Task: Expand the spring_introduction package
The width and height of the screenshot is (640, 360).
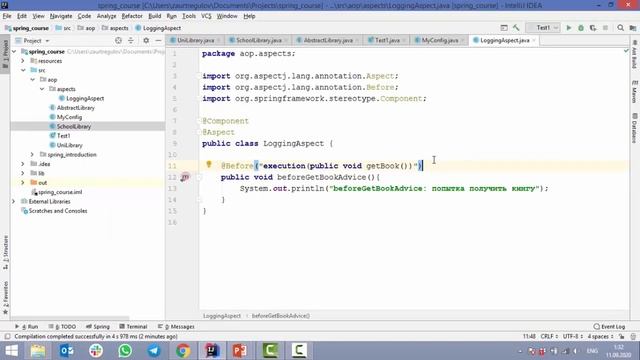Action: (32, 155)
